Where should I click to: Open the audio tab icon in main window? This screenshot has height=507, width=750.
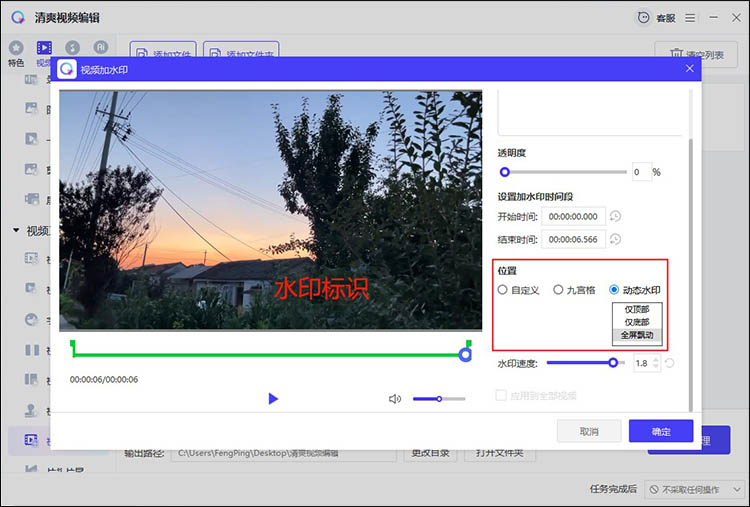tap(72, 47)
